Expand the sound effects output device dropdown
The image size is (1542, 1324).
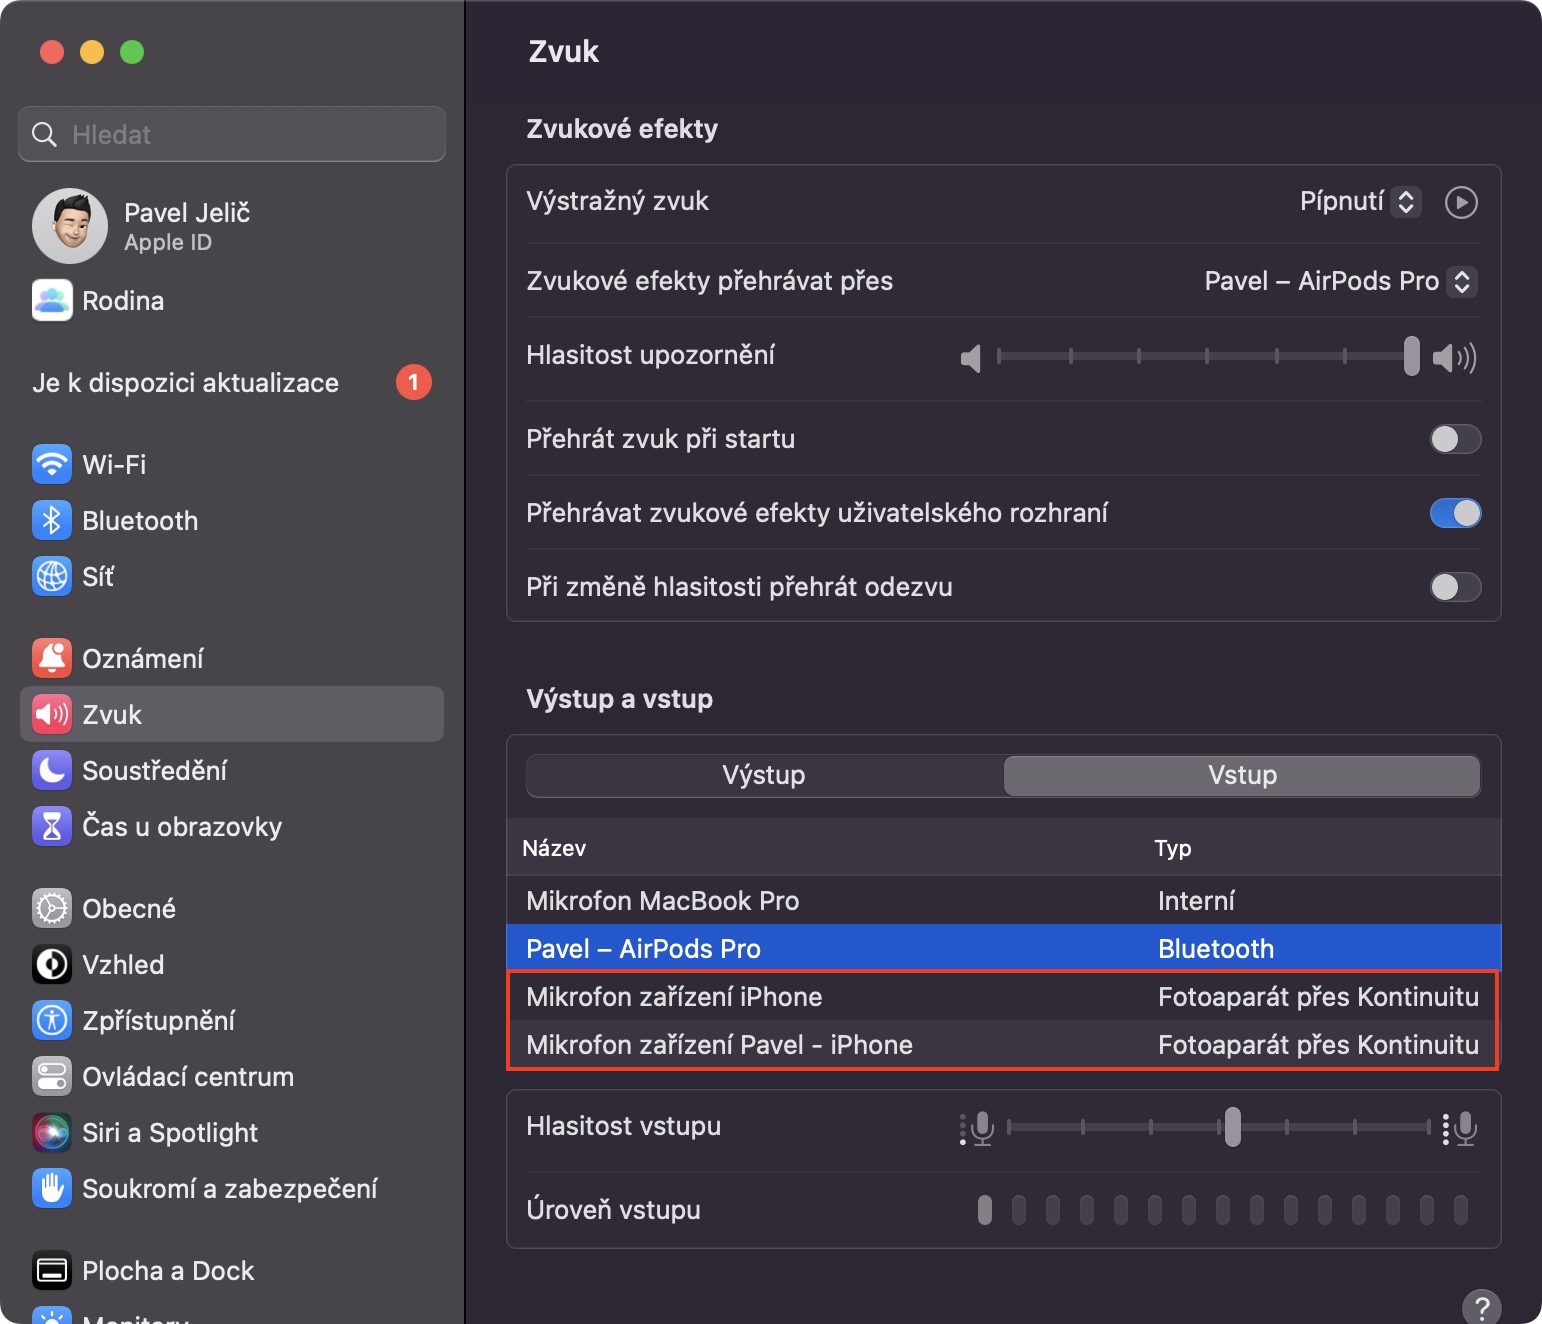tap(1339, 281)
